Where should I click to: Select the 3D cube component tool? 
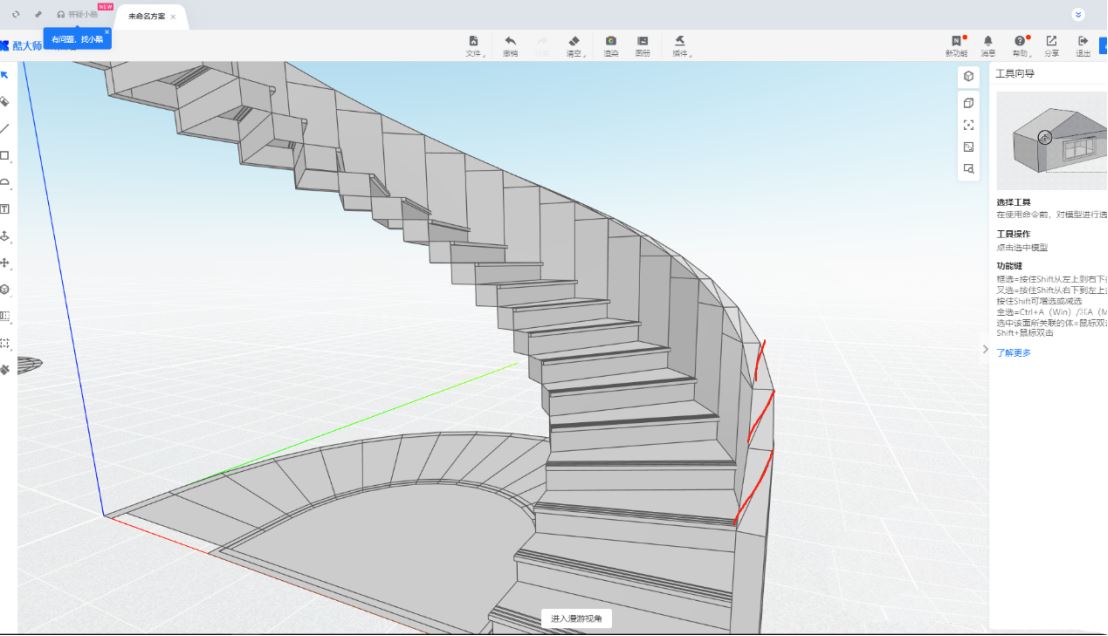pos(4,290)
